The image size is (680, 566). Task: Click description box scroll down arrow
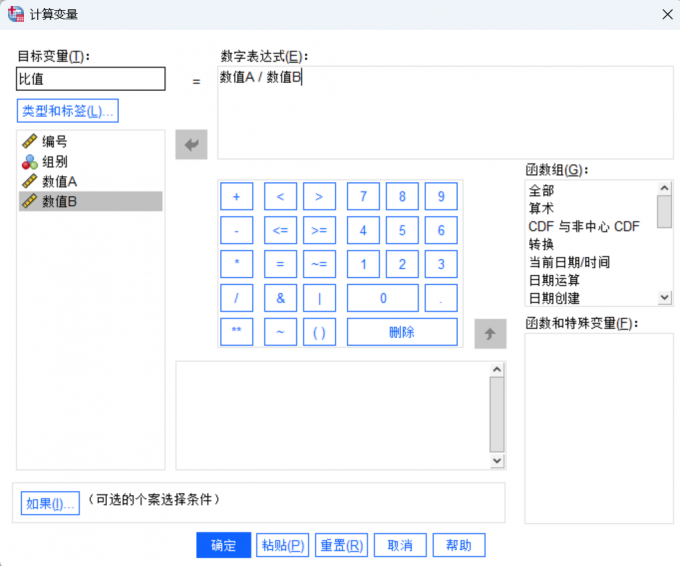(x=497, y=461)
